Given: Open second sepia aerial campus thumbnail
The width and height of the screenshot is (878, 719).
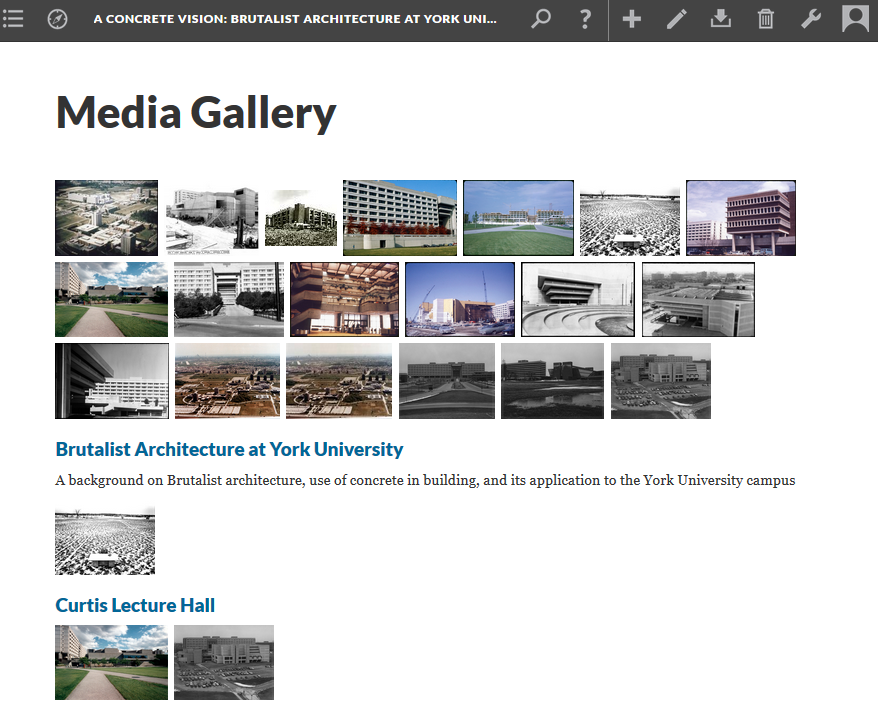Looking at the screenshot, I should tap(339, 381).
